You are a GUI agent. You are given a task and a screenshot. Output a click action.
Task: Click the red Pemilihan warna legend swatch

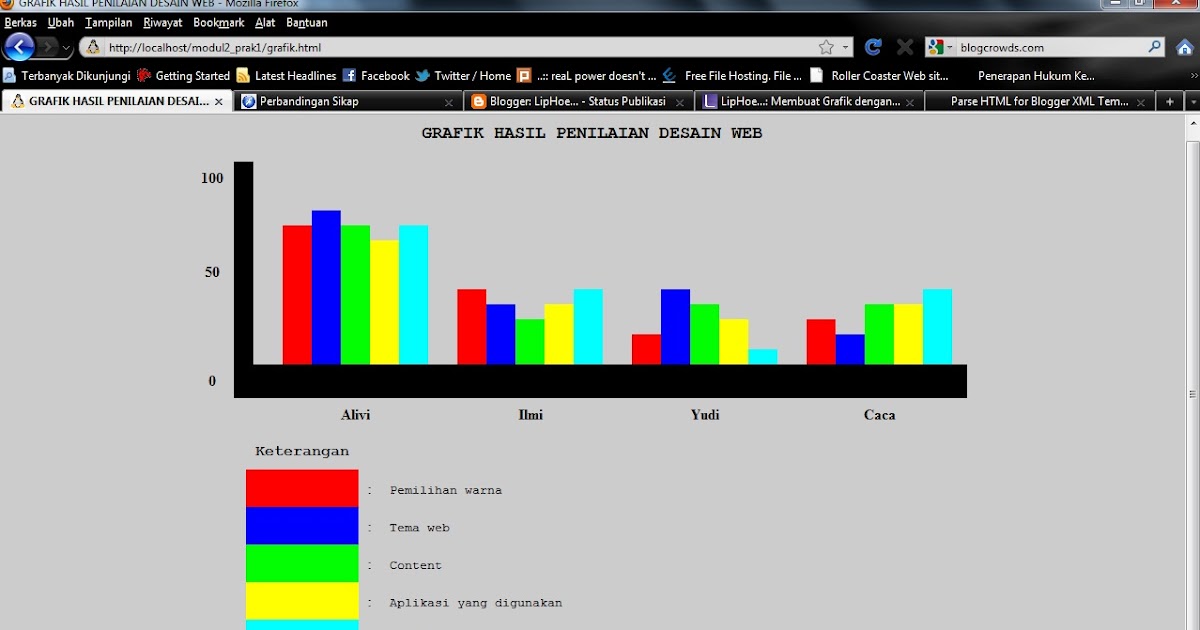pos(302,488)
